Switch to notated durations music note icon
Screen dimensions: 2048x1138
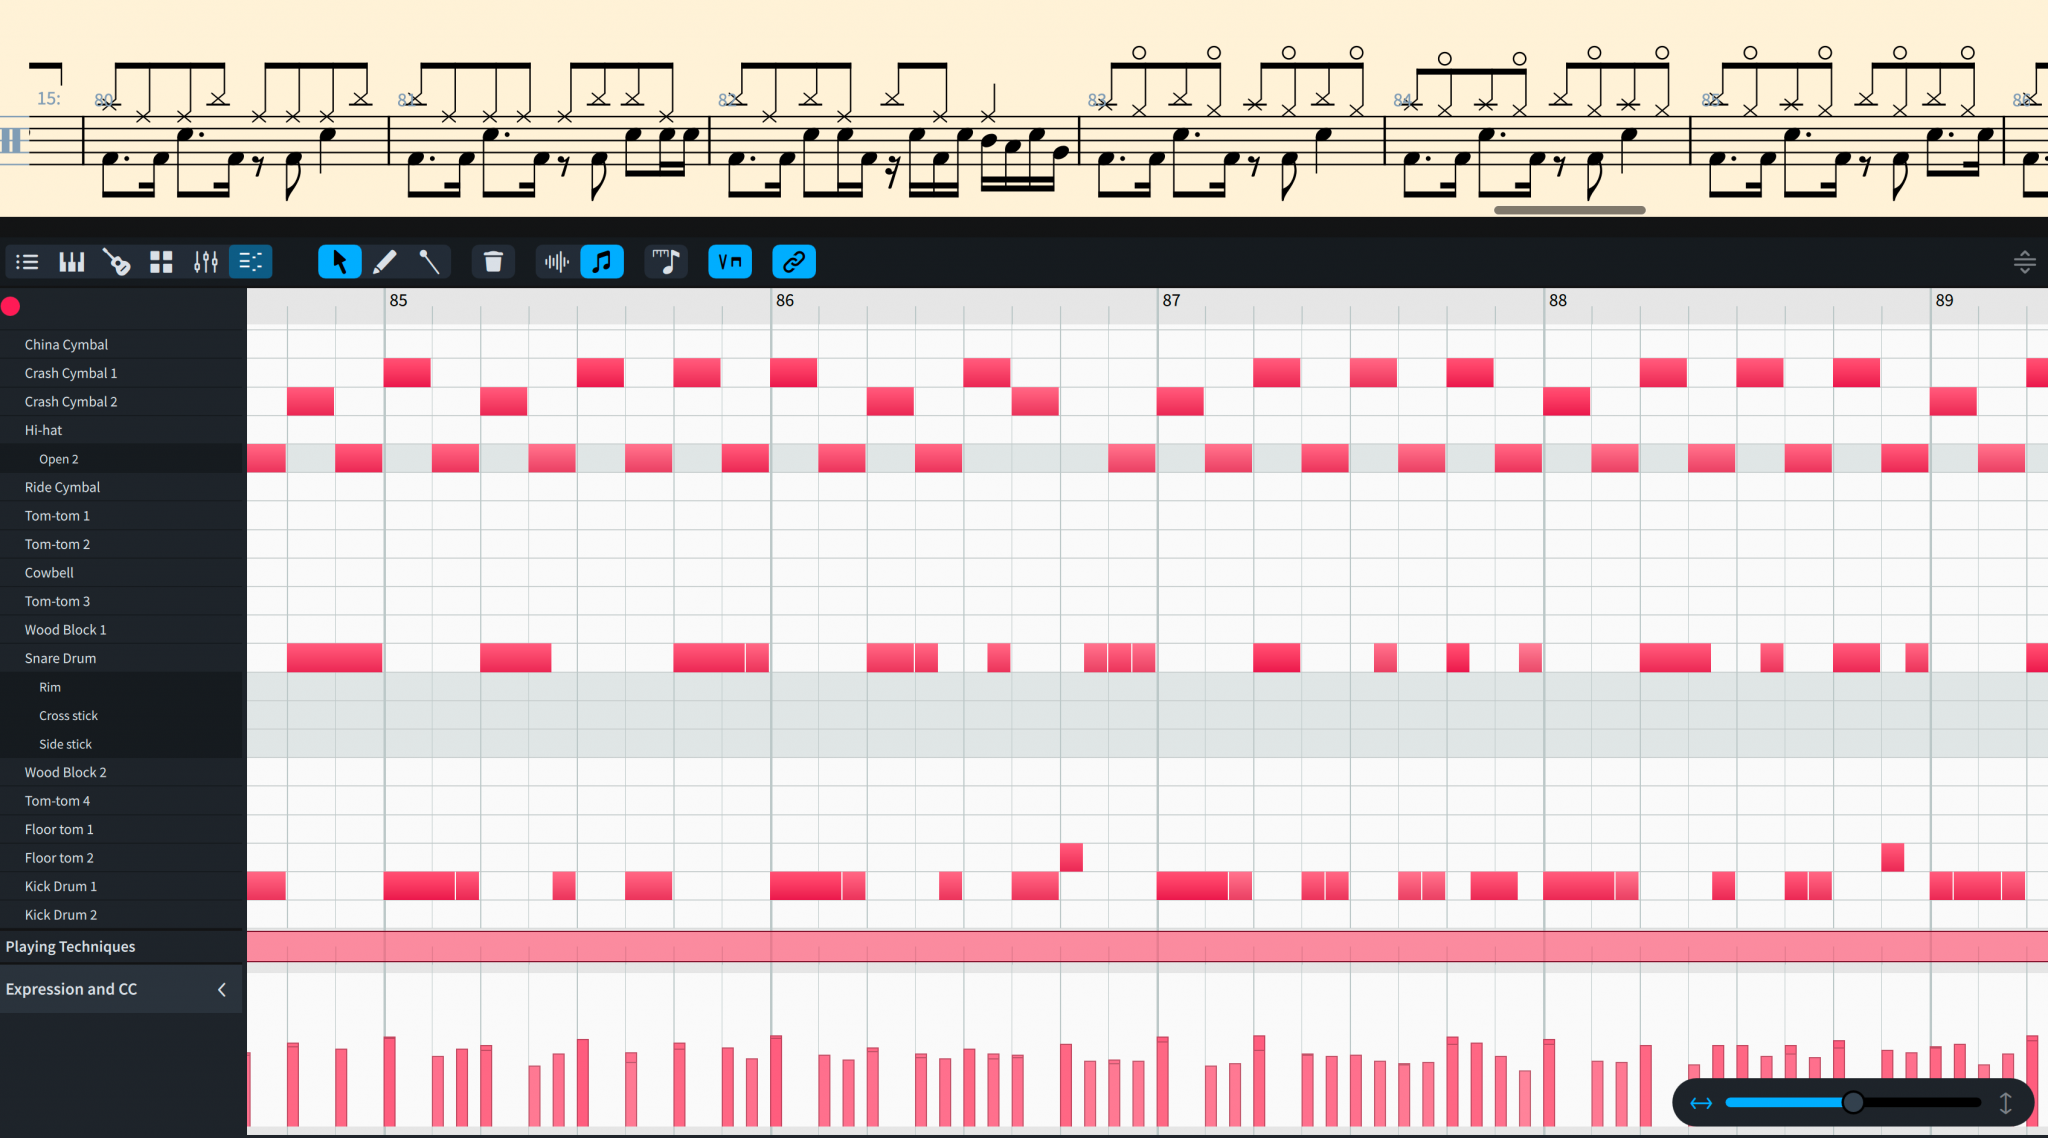tap(602, 262)
